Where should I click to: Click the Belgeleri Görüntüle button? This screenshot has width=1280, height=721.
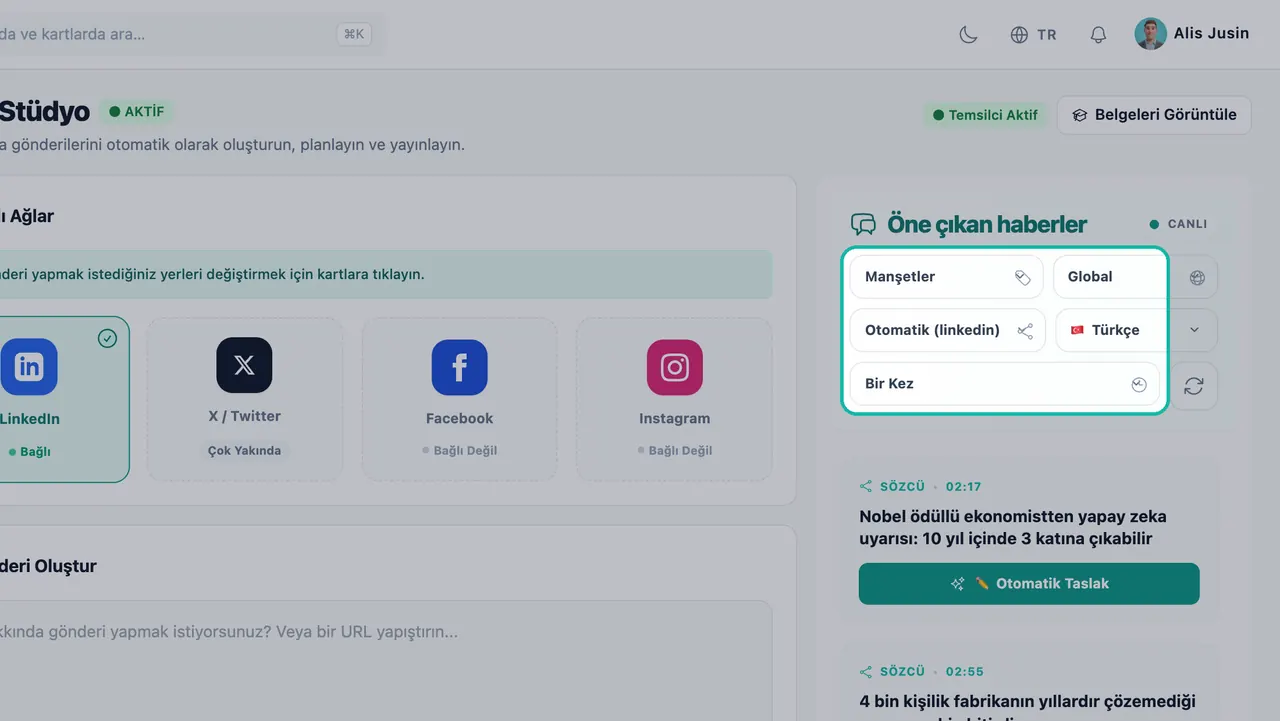(1154, 115)
